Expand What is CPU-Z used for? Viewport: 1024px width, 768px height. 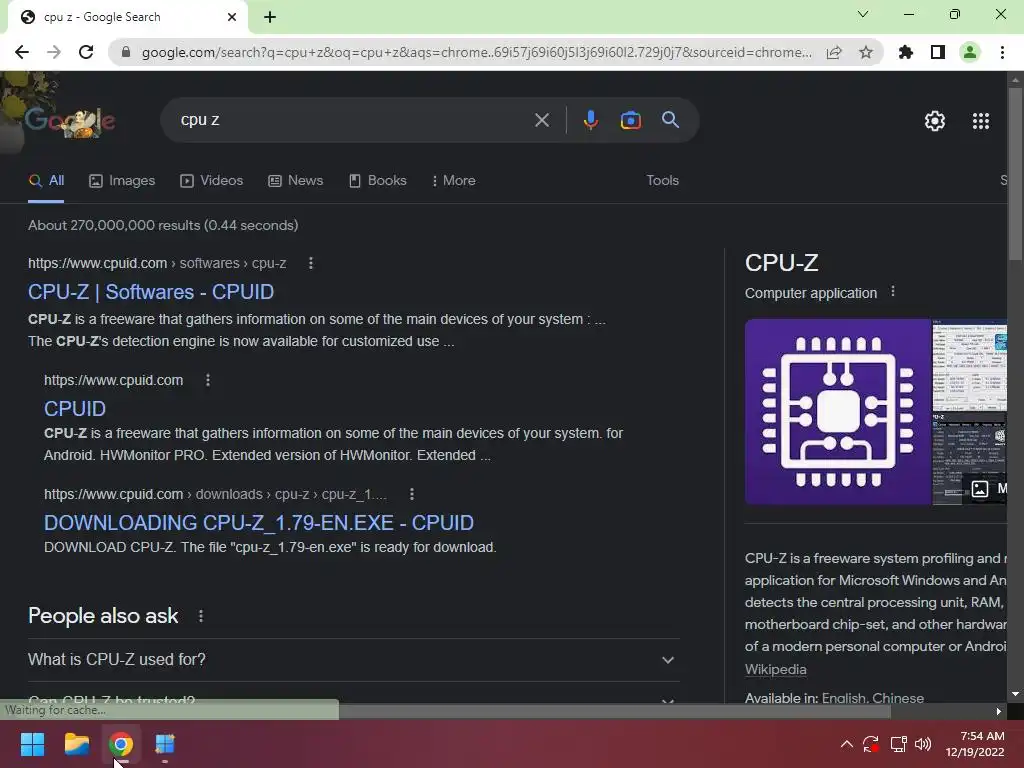pos(353,660)
